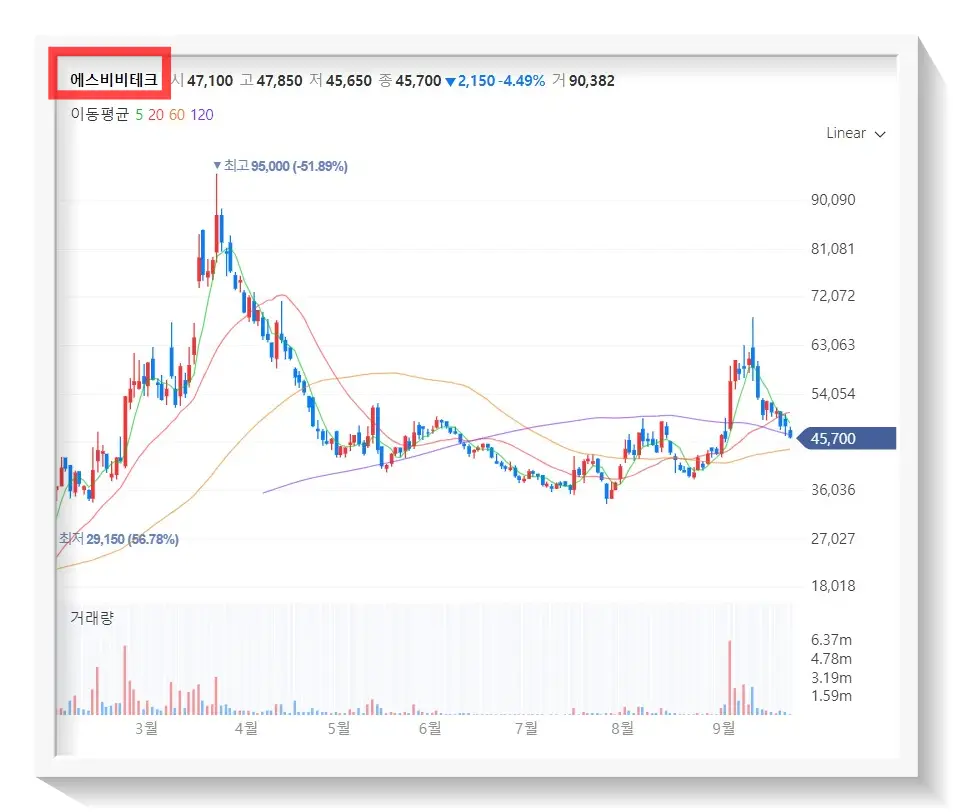Click the 90,090 price axis label
Viewport: 953px width, 812px height.
coord(833,199)
